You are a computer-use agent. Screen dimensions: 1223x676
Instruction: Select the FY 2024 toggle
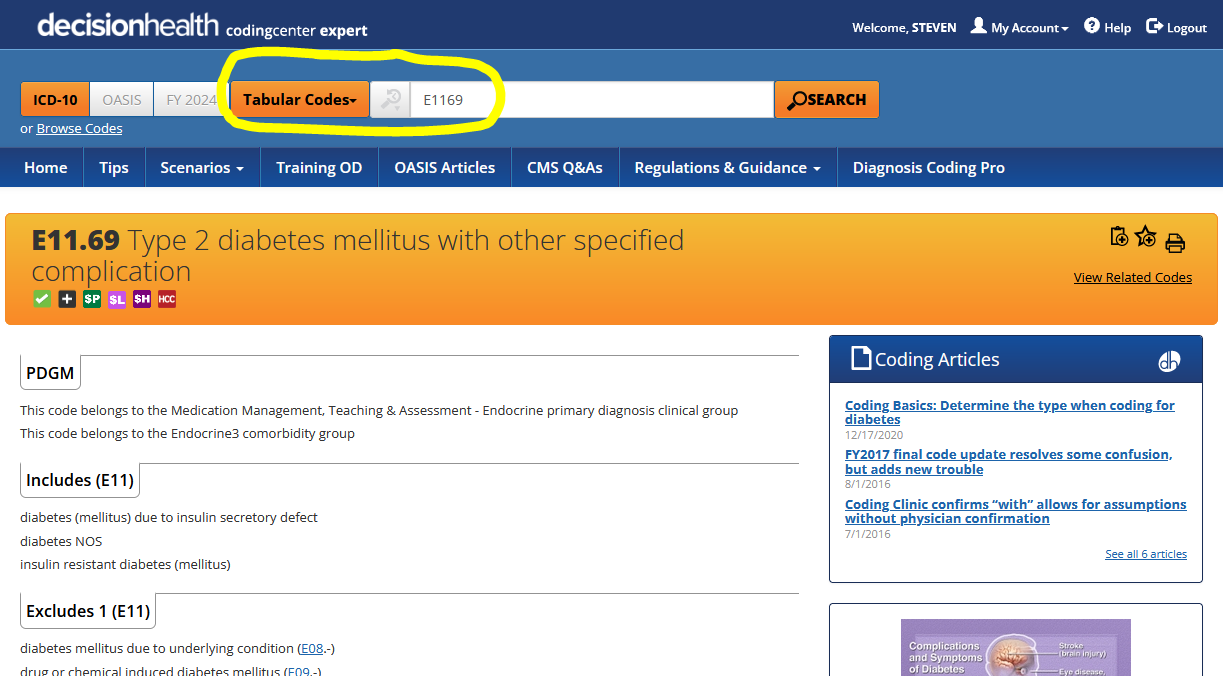191,100
